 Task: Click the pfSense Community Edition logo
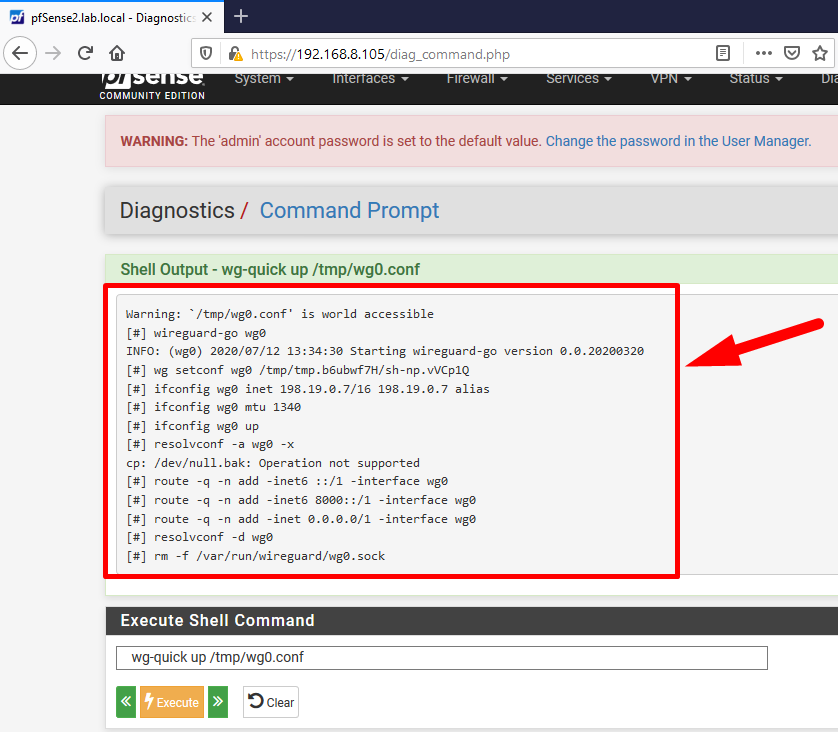[x=152, y=85]
